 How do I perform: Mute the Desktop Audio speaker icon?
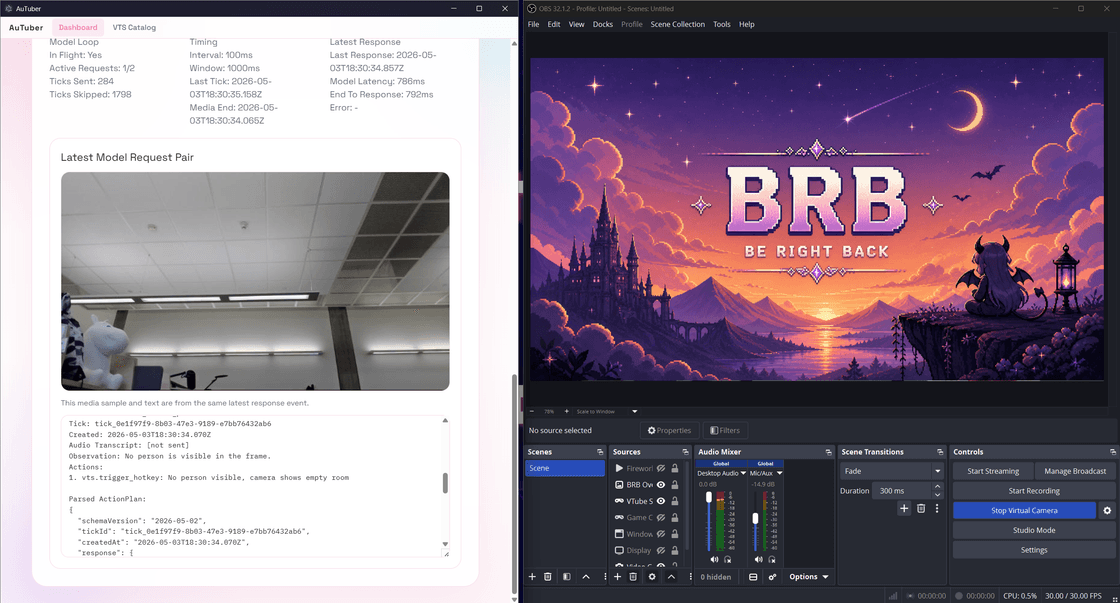[714, 559]
